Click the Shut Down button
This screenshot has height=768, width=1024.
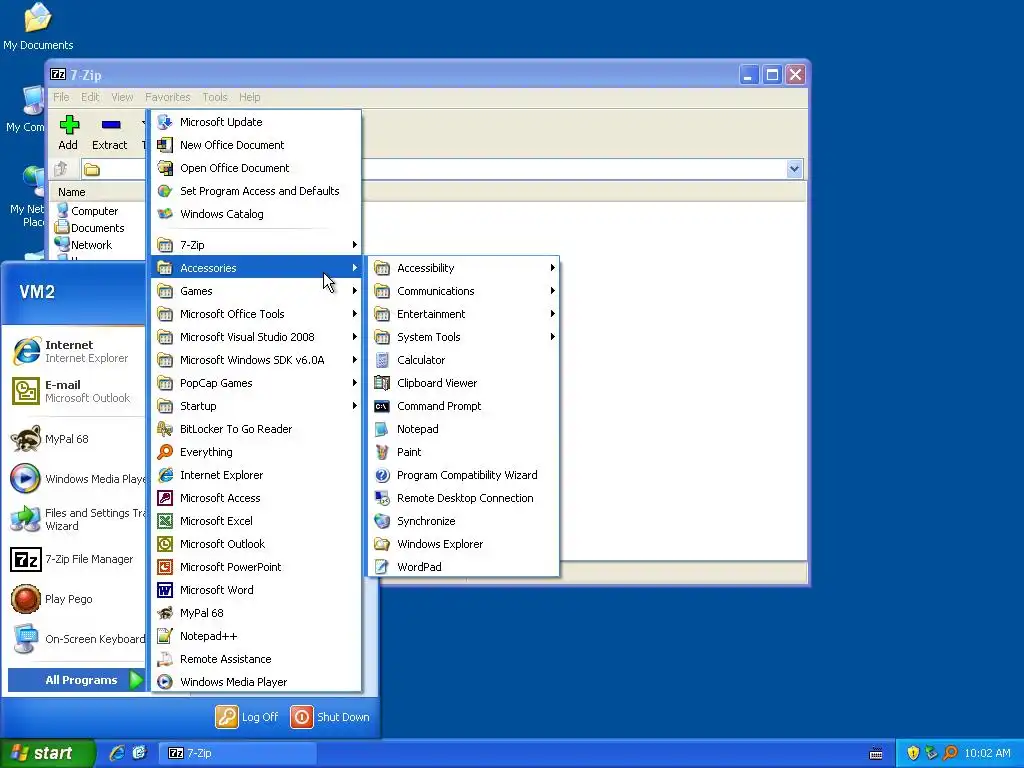click(330, 716)
